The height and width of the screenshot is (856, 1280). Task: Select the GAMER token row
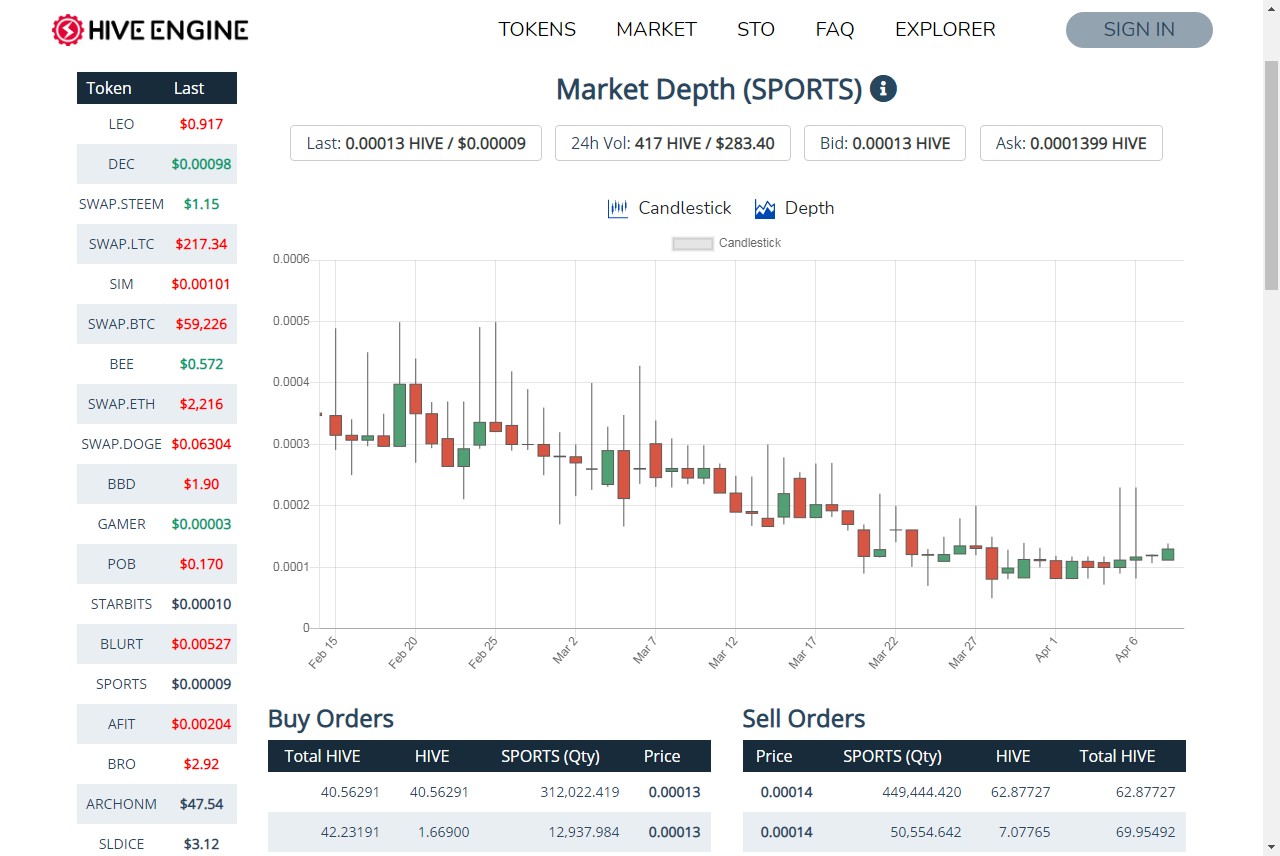click(157, 524)
